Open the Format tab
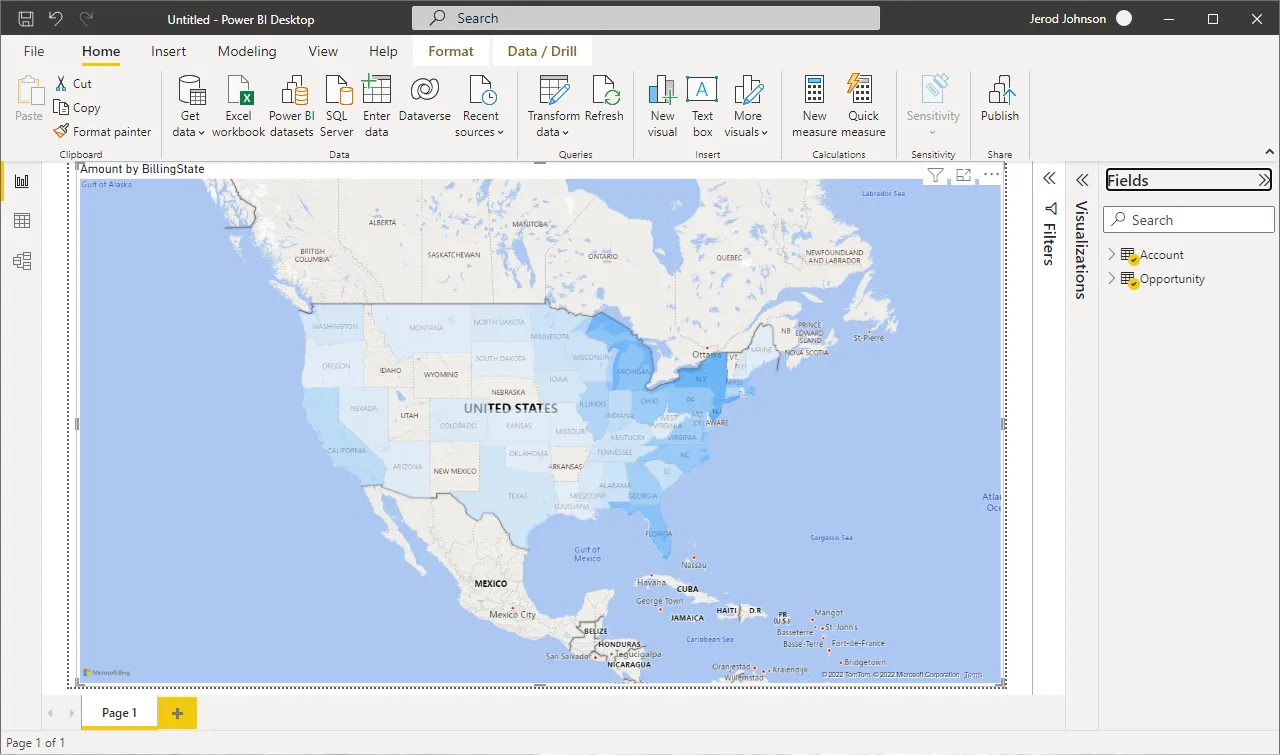 point(450,51)
